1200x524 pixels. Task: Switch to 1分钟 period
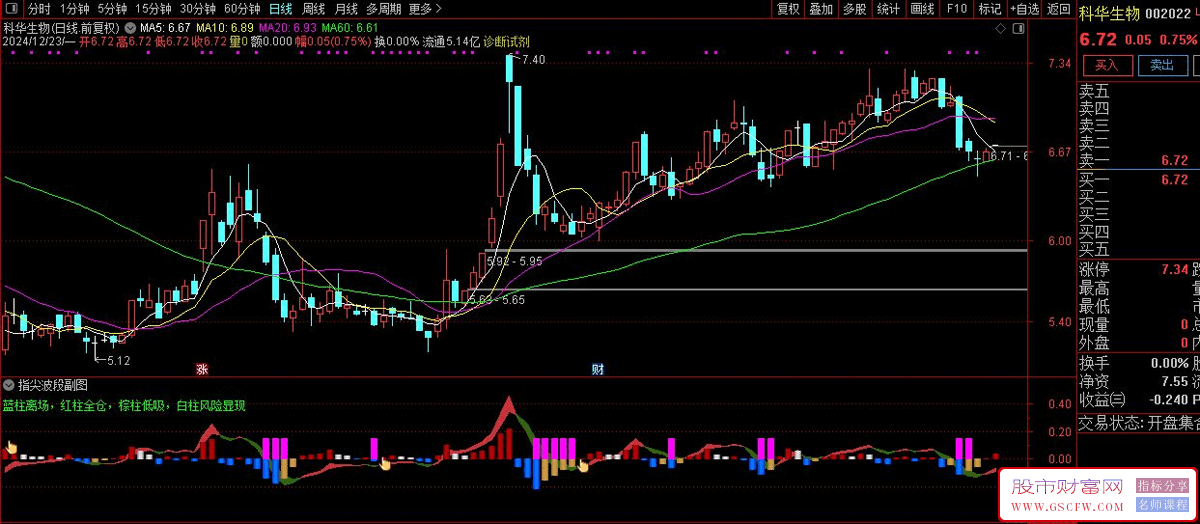(75, 9)
